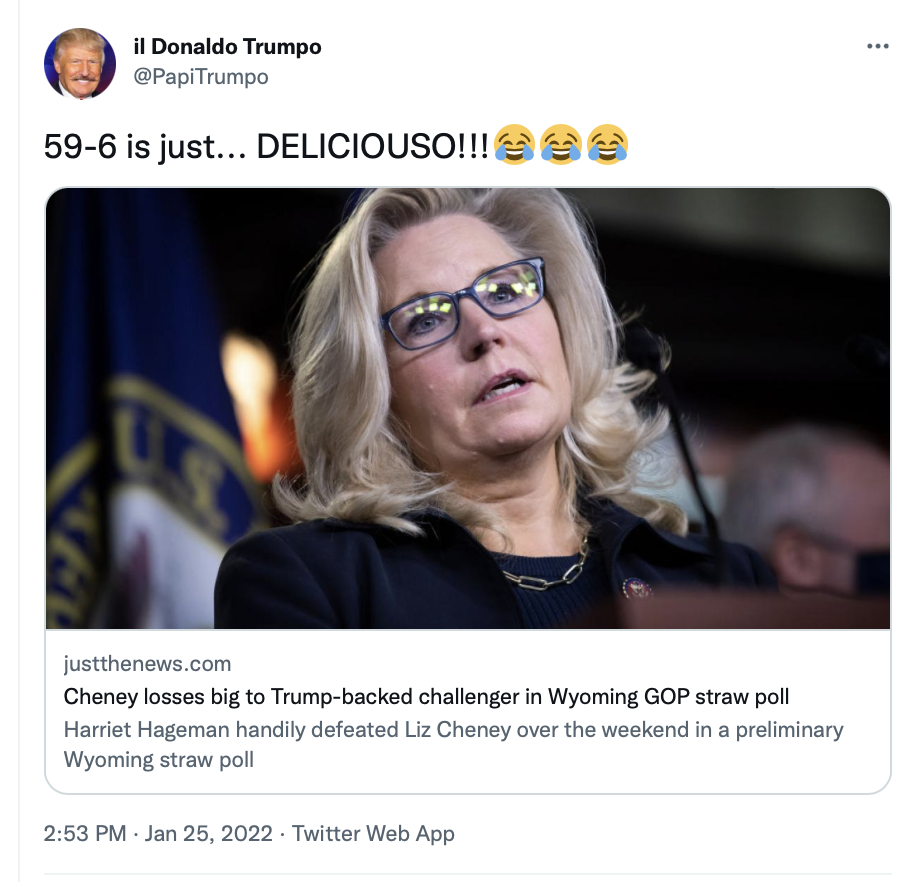
Task: Open the tweet's more options menu
Action: tap(877, 46)
